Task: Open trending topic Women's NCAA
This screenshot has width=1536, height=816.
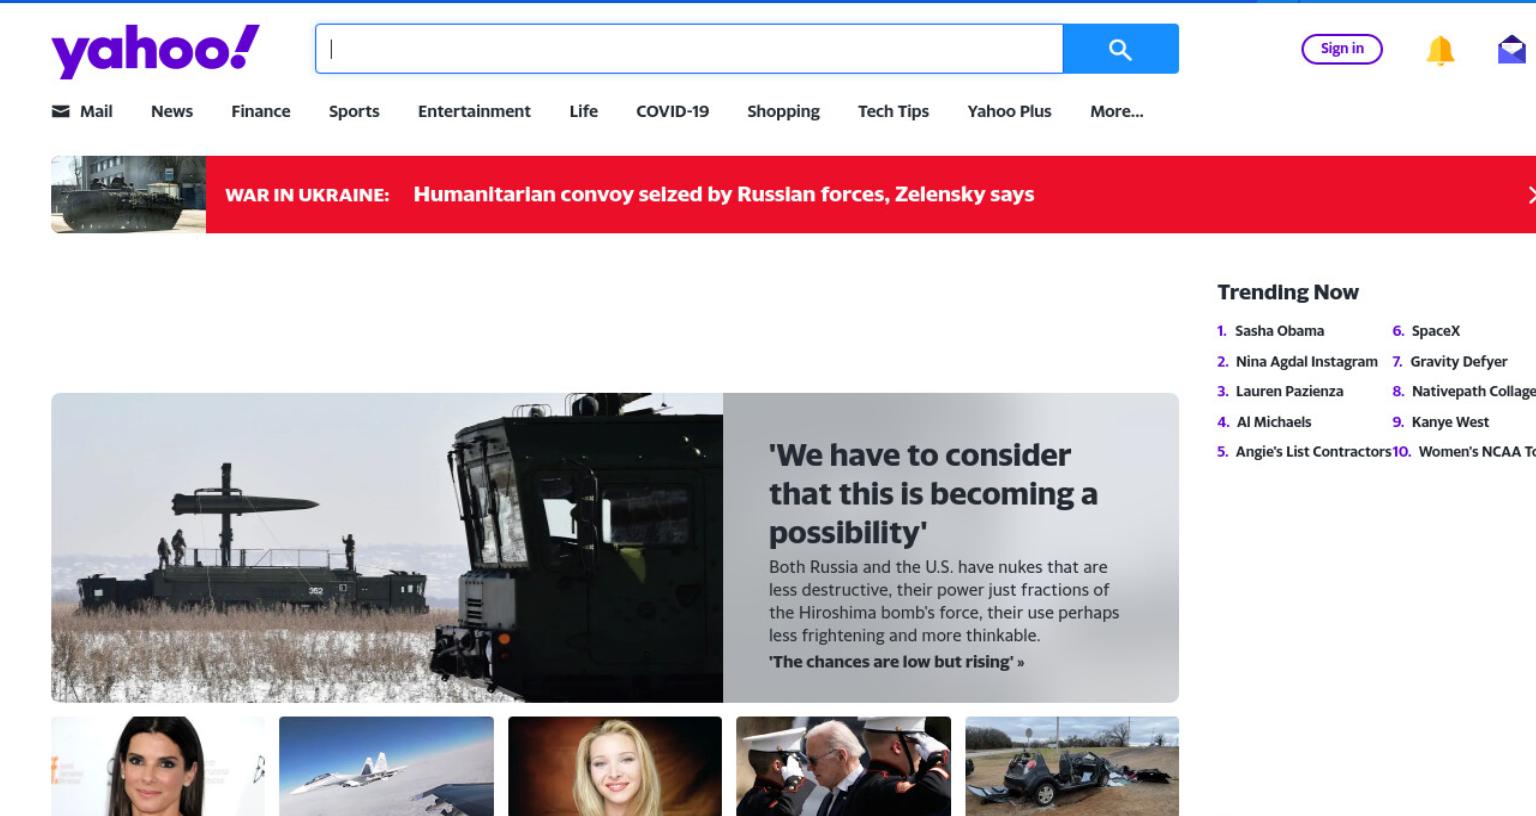Action: (1477, 452)
